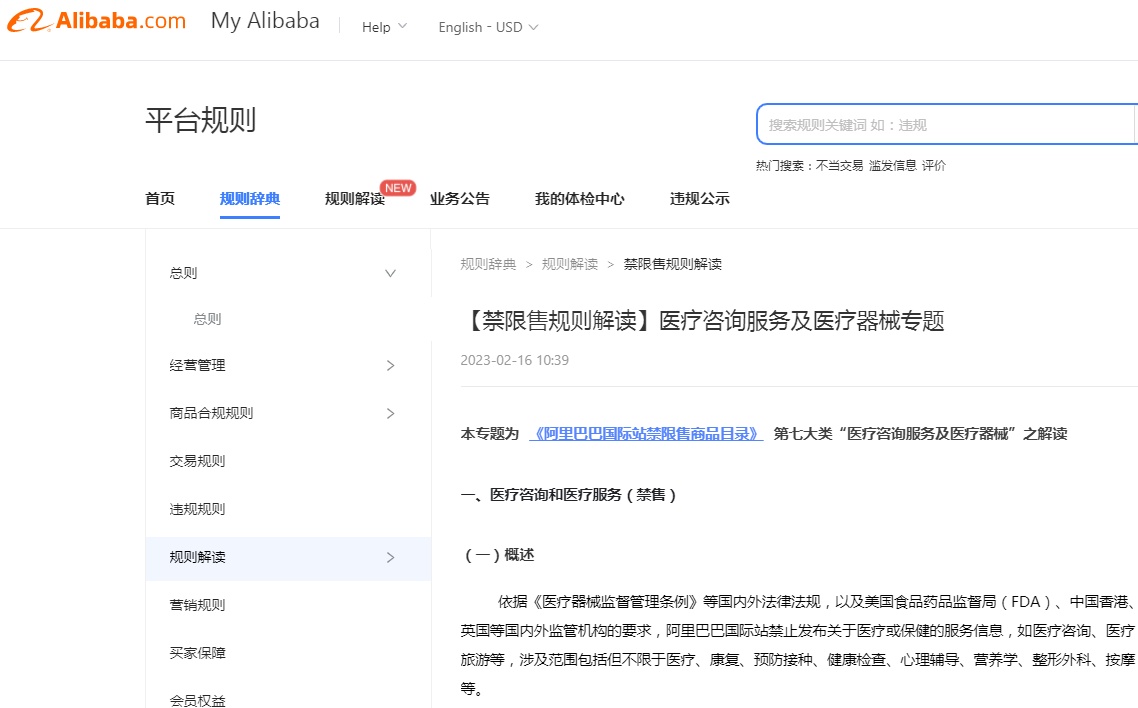Click the Alibaba.com logo
The image size is (1138, 708).
pyautogui.click(x=97, y=21)
